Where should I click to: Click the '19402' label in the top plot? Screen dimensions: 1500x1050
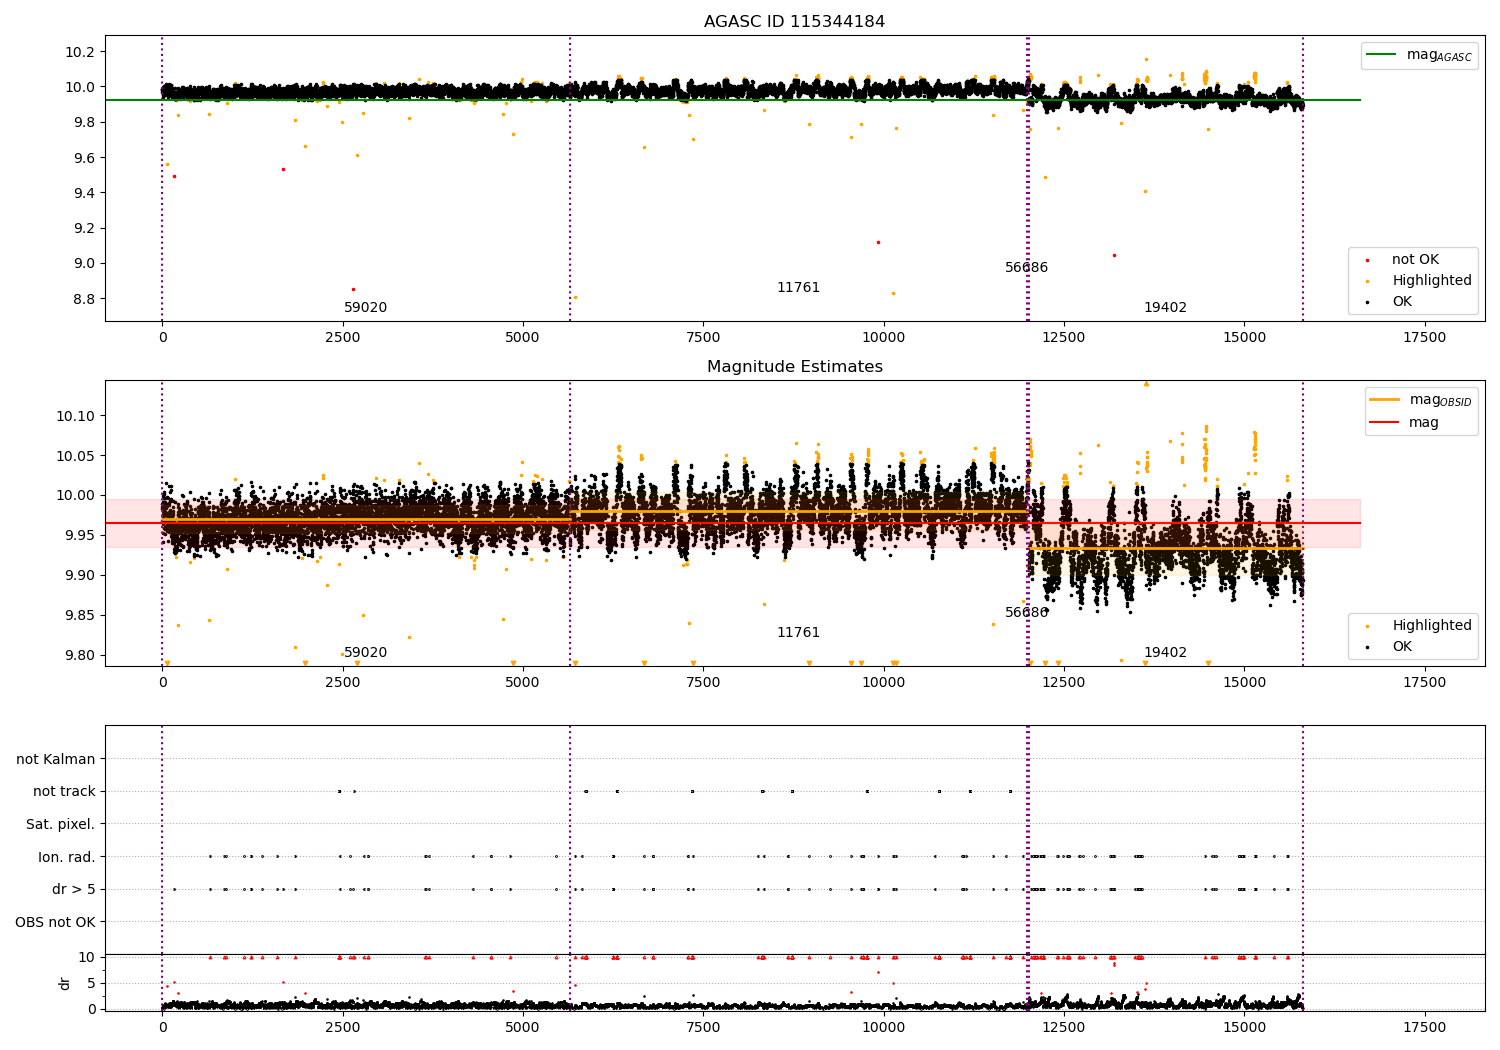pos(1165,308)
